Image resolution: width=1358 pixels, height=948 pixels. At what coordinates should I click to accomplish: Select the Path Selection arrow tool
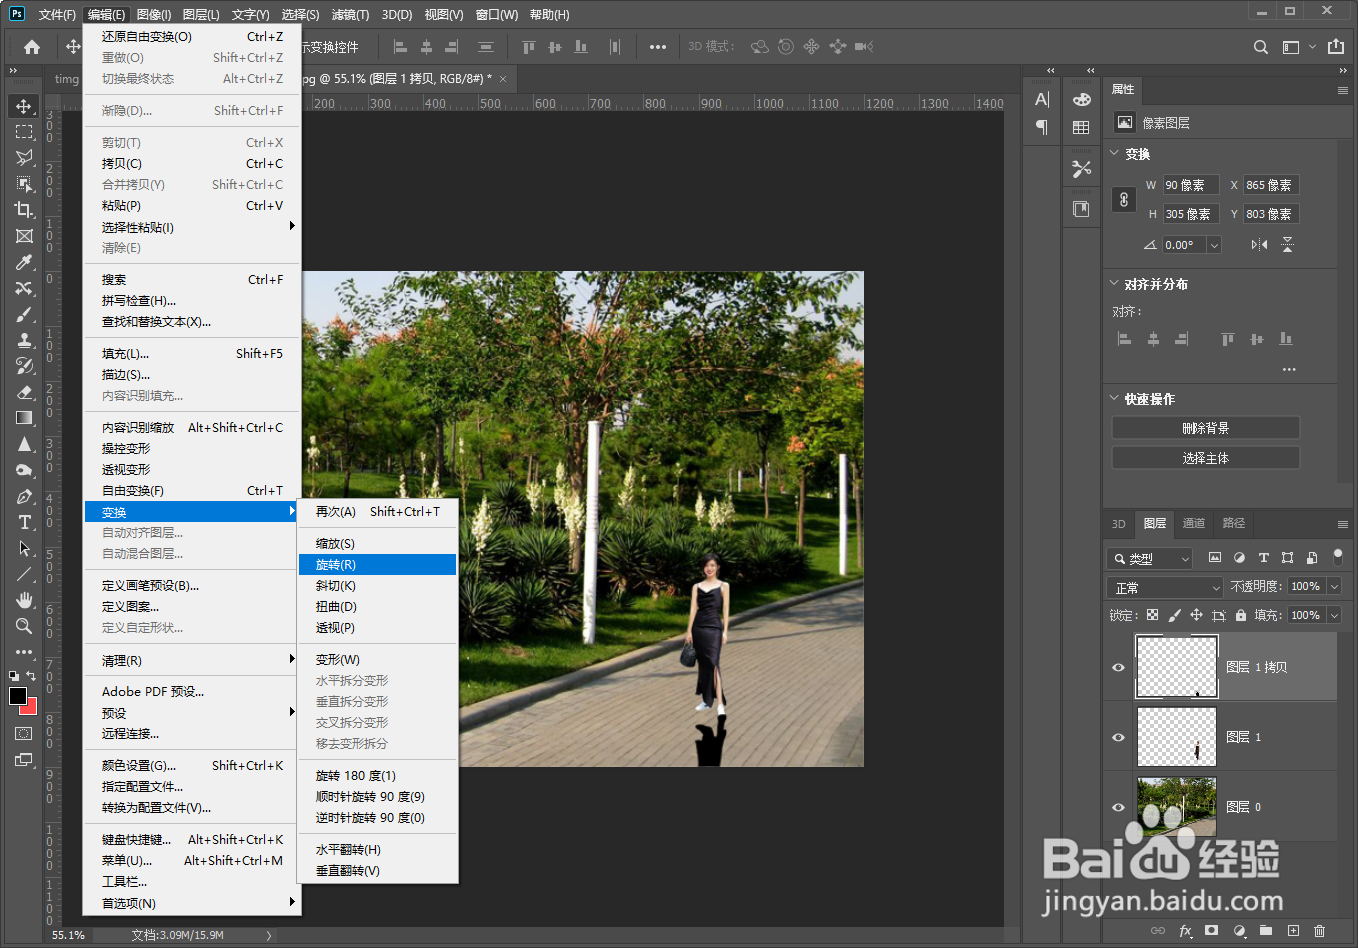[x=24, y=548]
